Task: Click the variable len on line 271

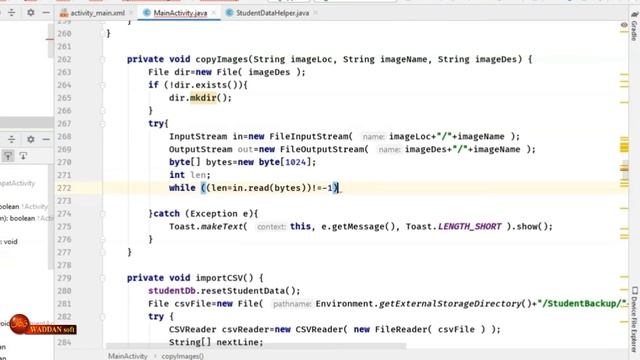Action: tap(198, 175)
